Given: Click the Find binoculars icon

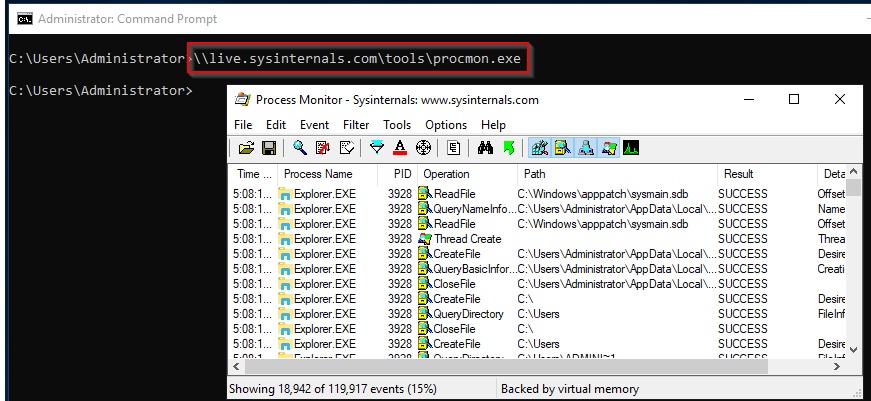Looking at the screenshot, I should point(485,148).
